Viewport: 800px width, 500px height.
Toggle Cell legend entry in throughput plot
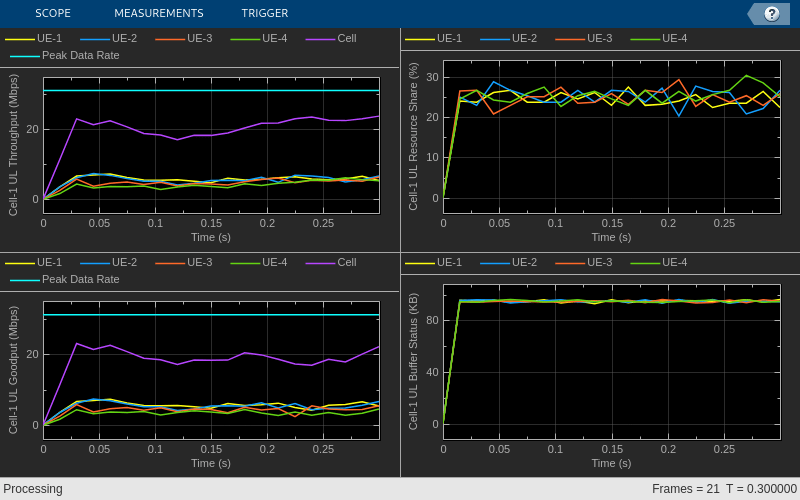coord(331,38)
